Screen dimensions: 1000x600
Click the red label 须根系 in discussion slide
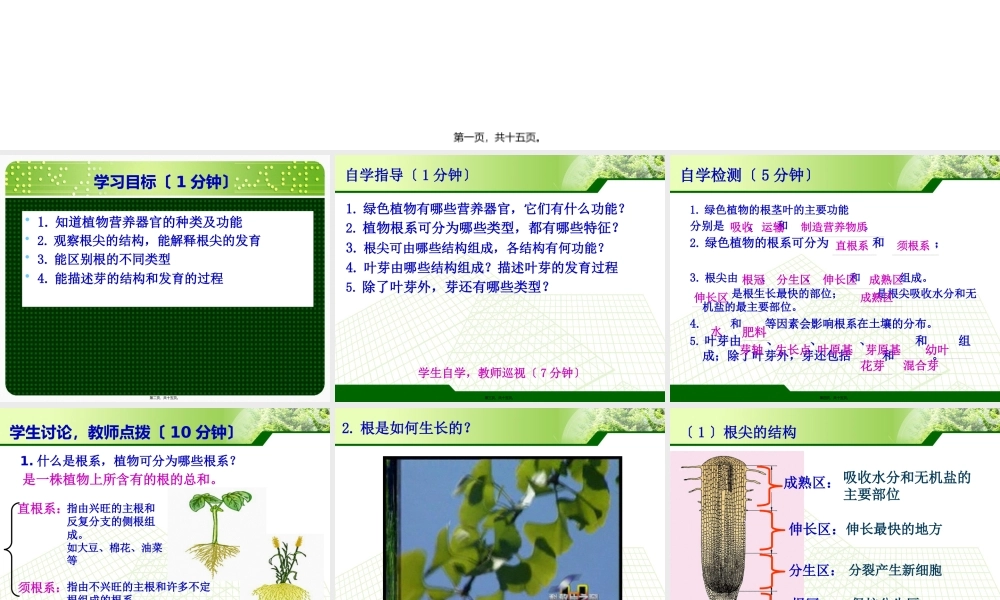coord(39,587)
